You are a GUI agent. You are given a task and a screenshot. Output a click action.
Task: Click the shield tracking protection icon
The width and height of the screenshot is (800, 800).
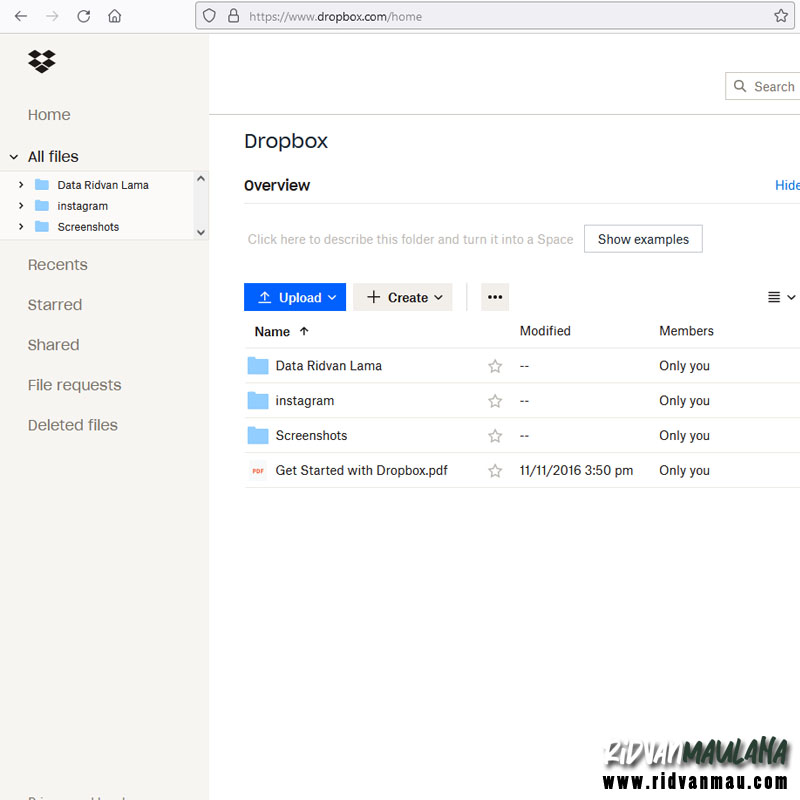[x=209, y=16]
